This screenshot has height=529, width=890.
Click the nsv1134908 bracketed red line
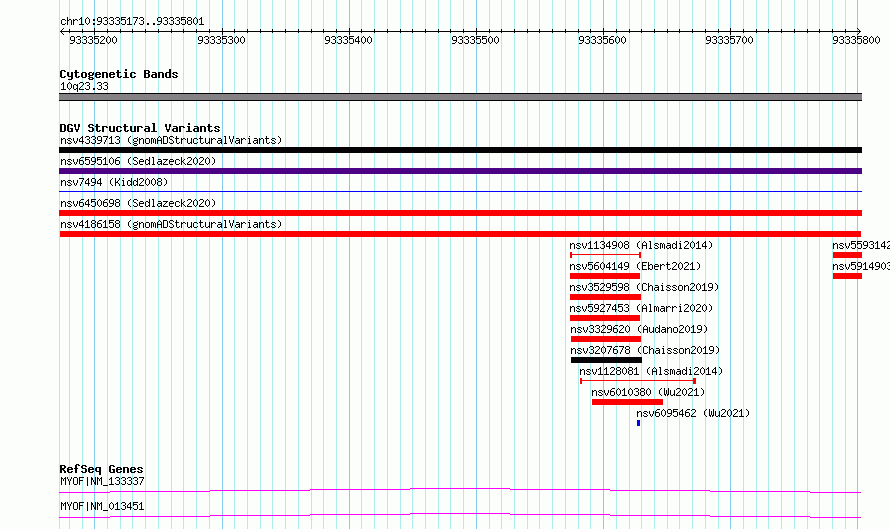pyautogui.click(x=605, y=255)
